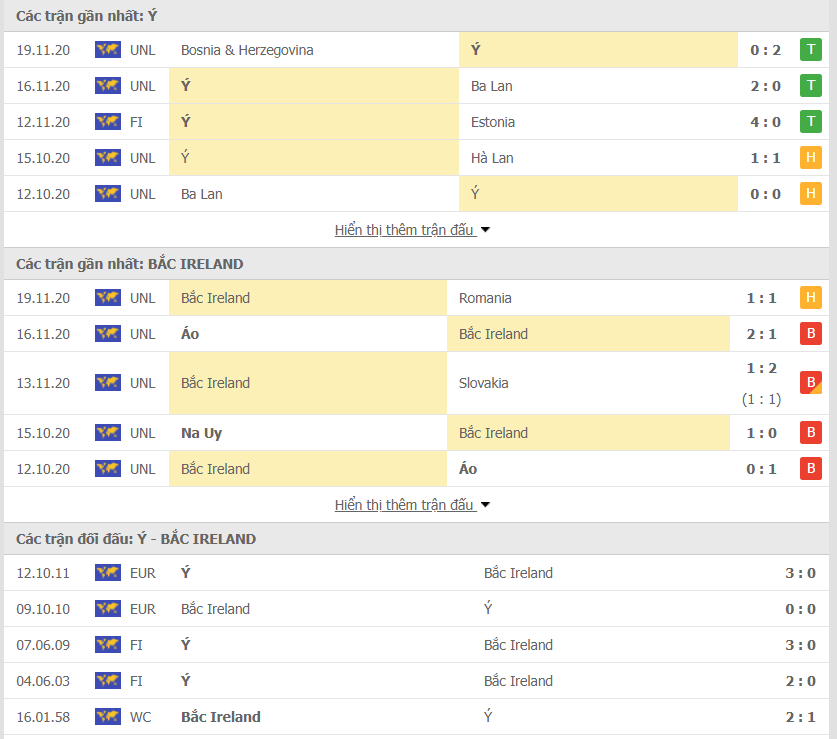Click the Slovakia team name
This screenshot has height=739, width=837.
click(x=483, y=383)
